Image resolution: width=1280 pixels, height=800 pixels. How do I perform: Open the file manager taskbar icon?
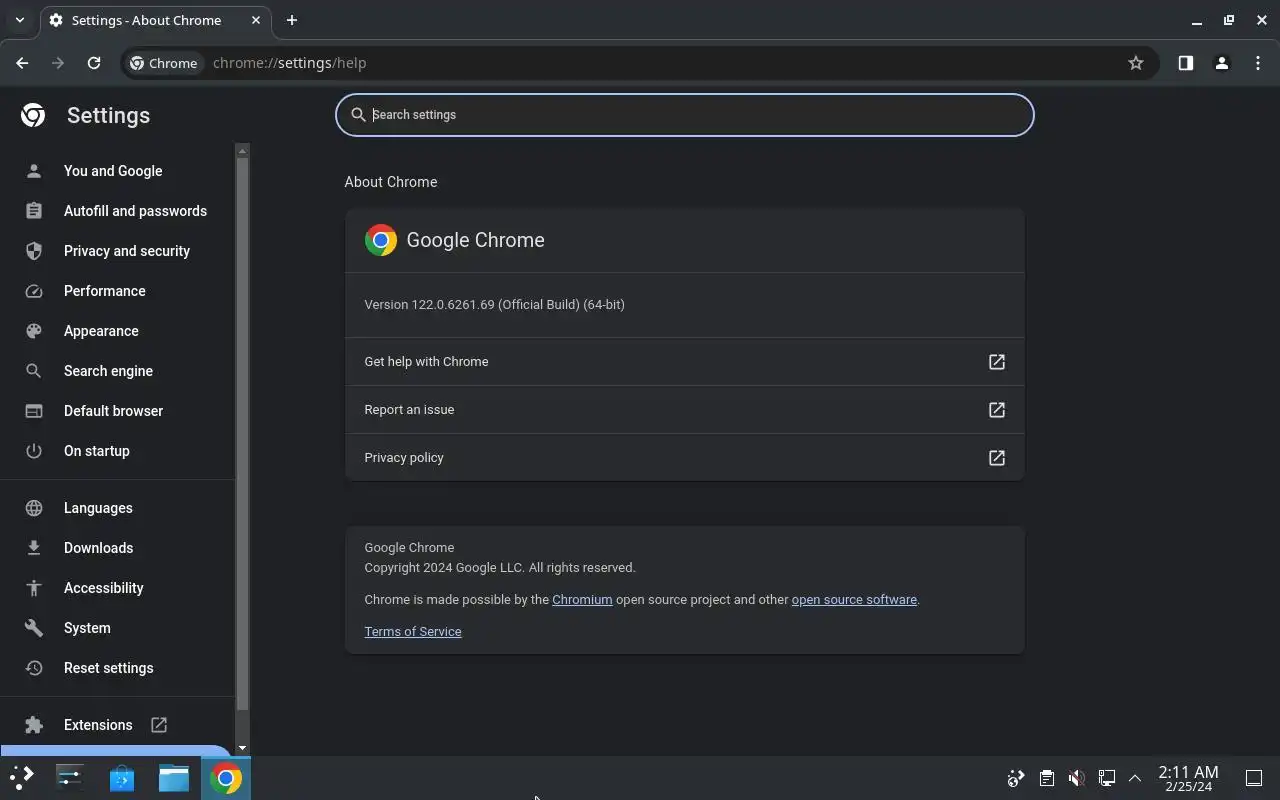[x=174, y=777]
